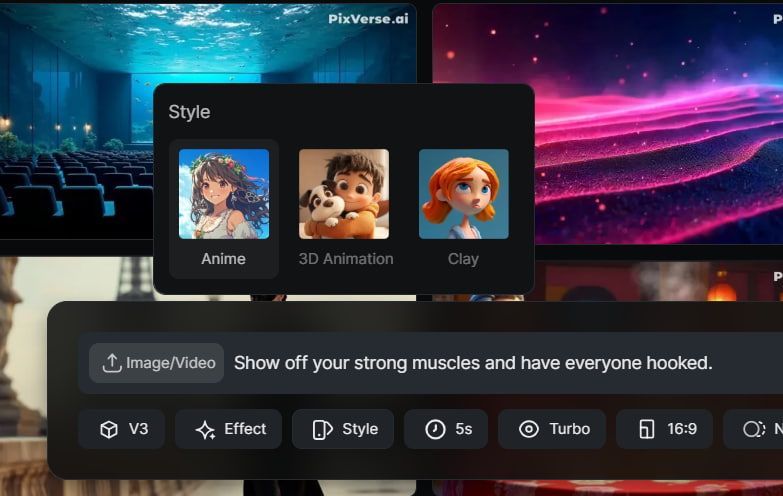Click the upload arrow icon
Image resolution: width=783 pixels, height=496 pixels.
pyautogui.click(x=112, y=363)
